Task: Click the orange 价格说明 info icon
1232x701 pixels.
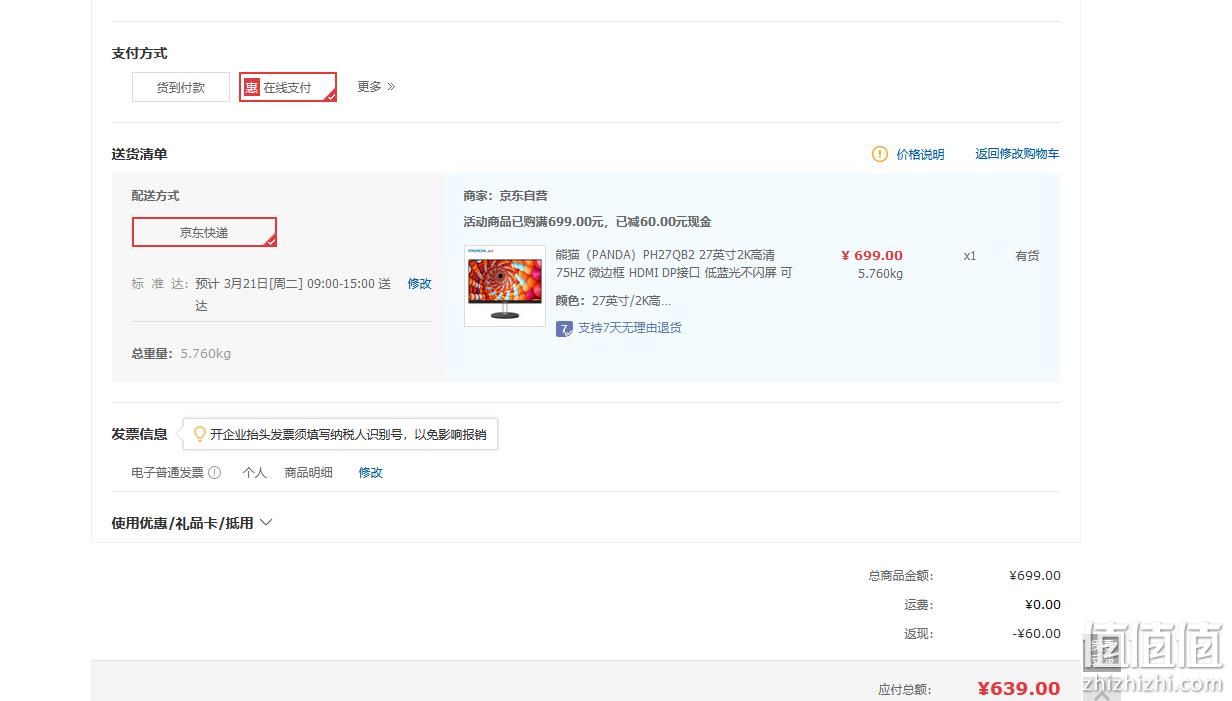Action: coord(880,154)
